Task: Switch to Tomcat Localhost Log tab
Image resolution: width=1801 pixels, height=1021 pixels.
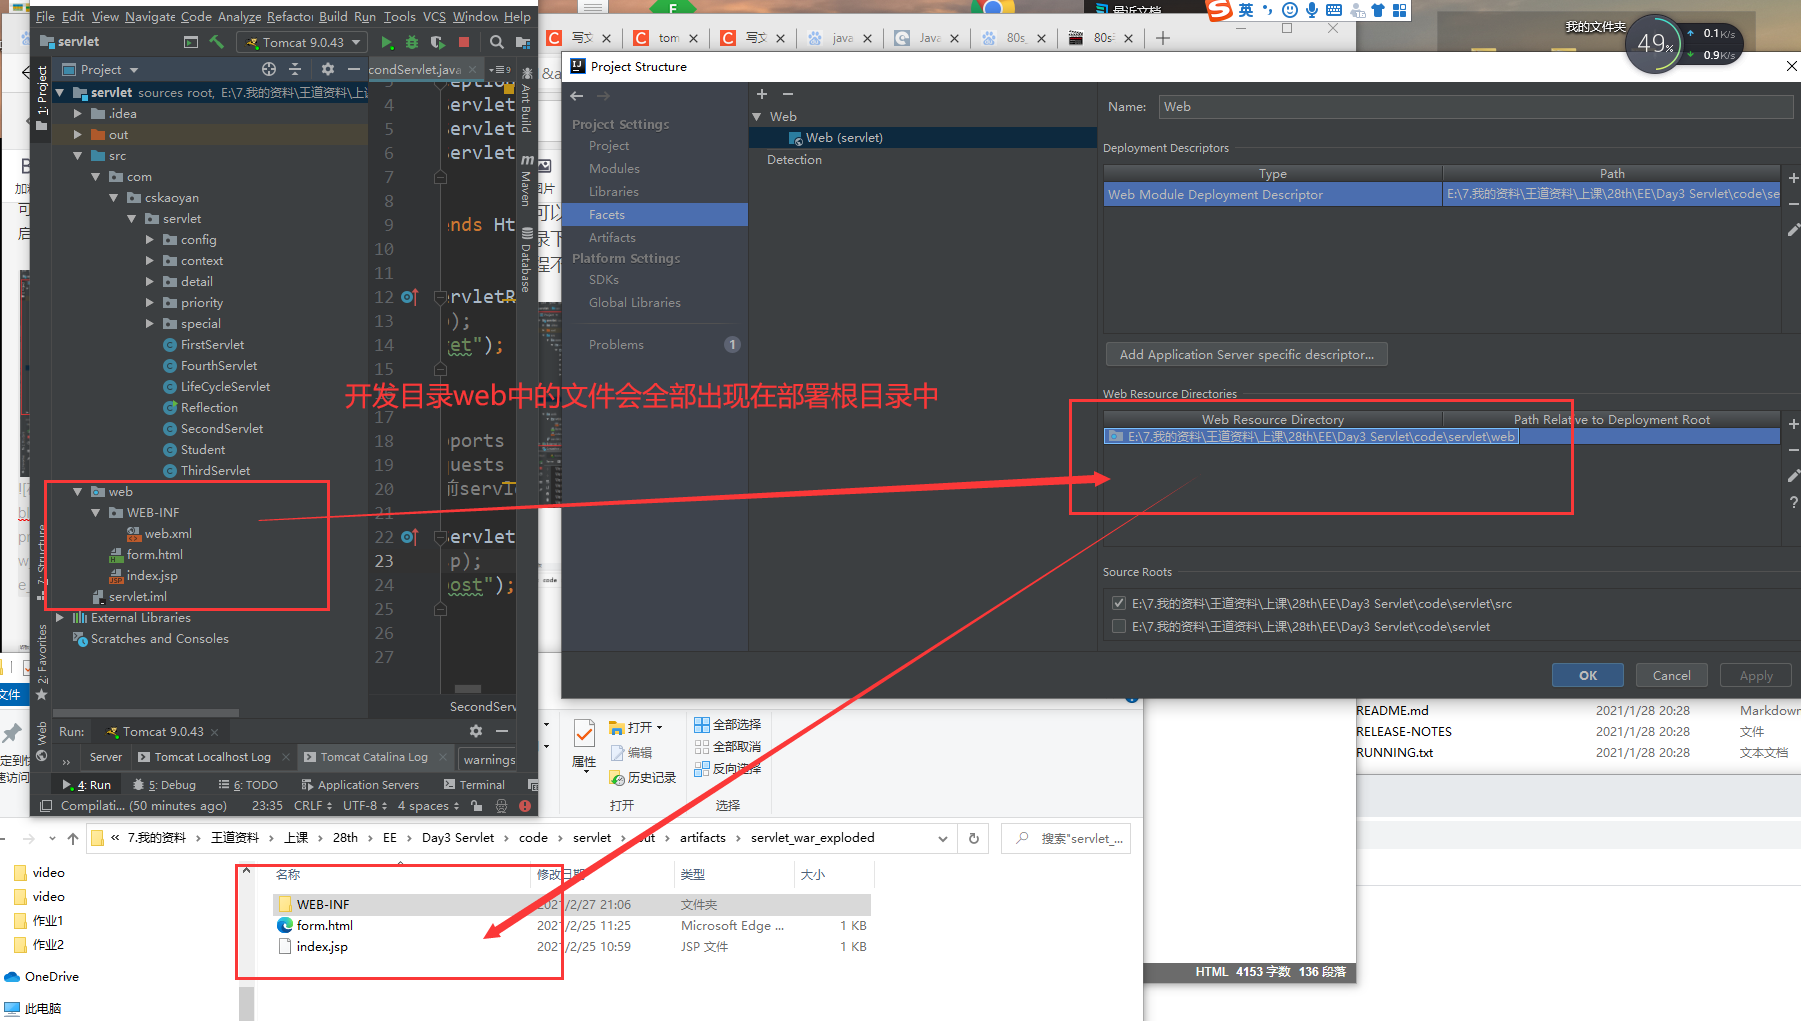Action: (x=211, y=757)
